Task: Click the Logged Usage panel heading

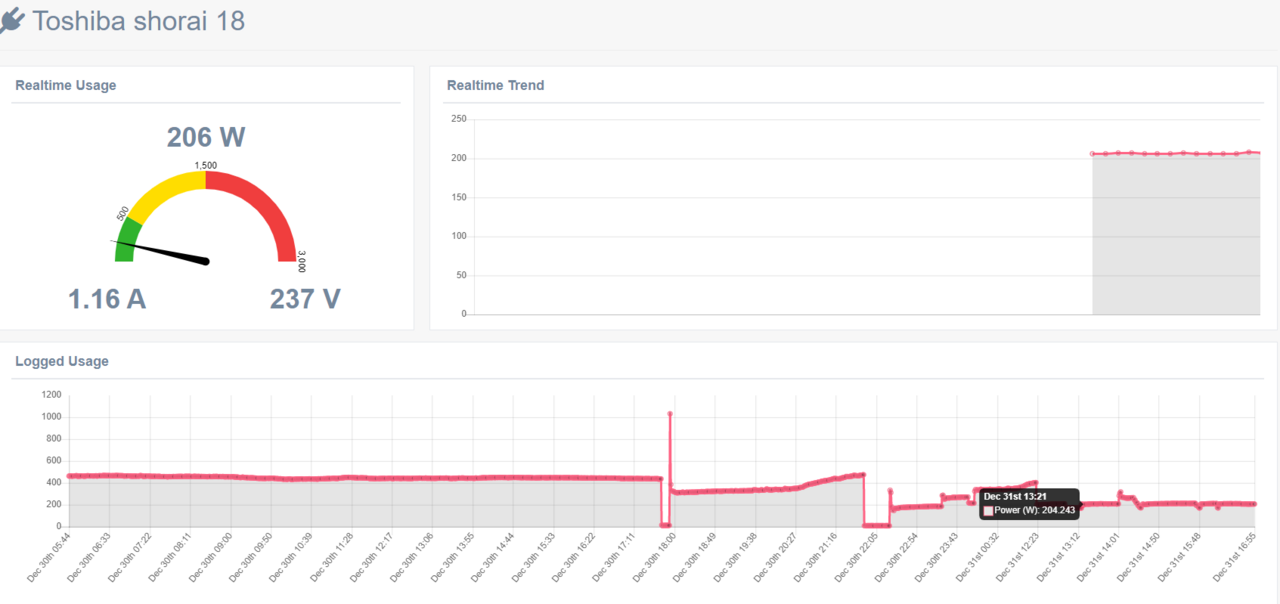Action: coord(62,361)
